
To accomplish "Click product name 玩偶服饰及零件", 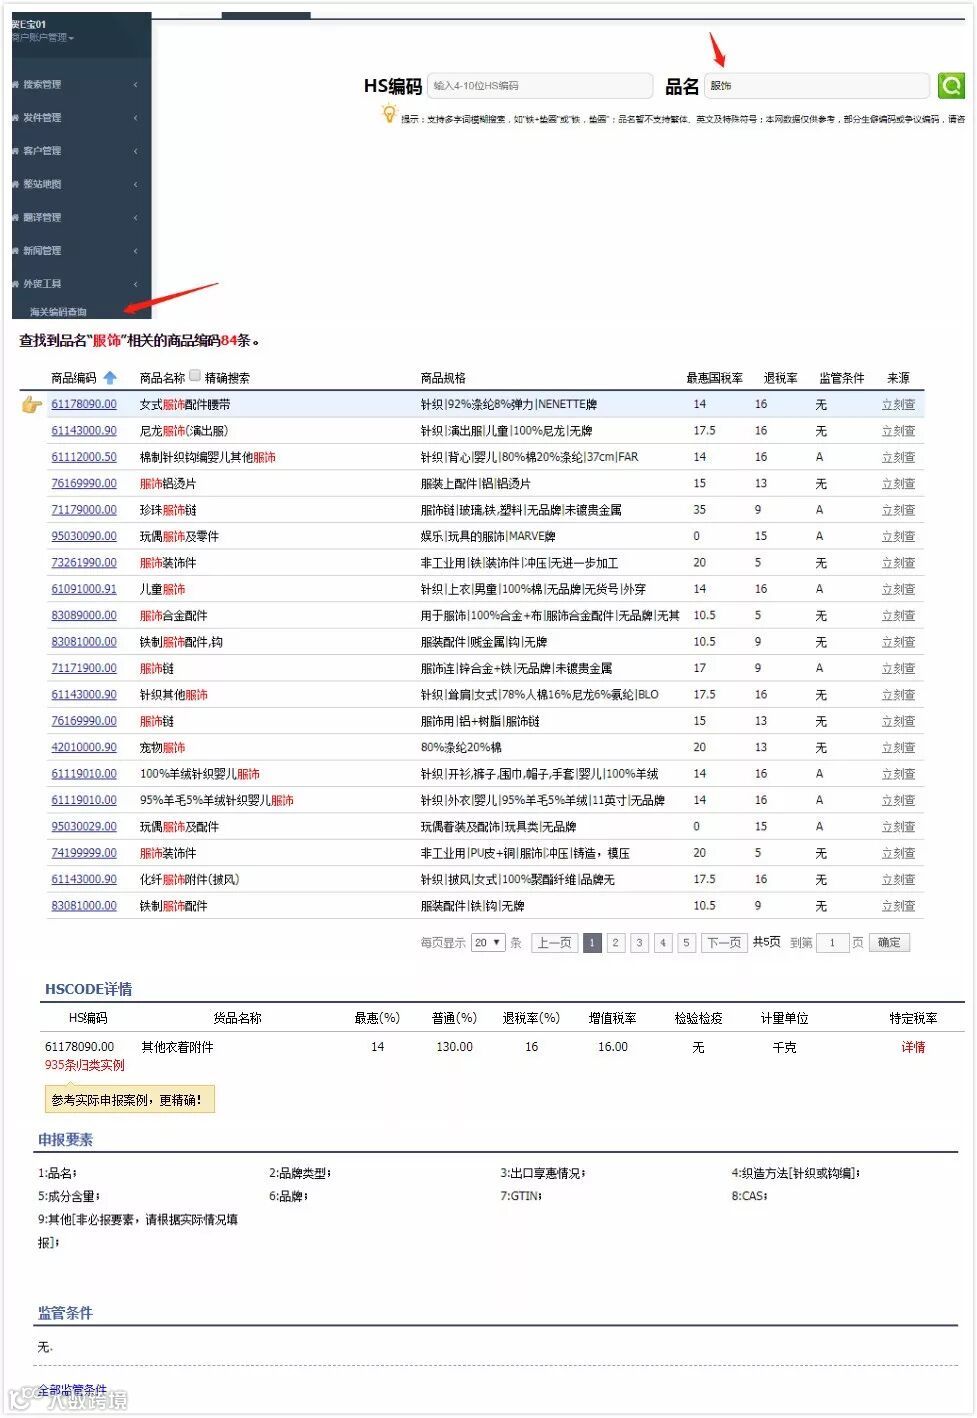I will [x=179, y=537].
